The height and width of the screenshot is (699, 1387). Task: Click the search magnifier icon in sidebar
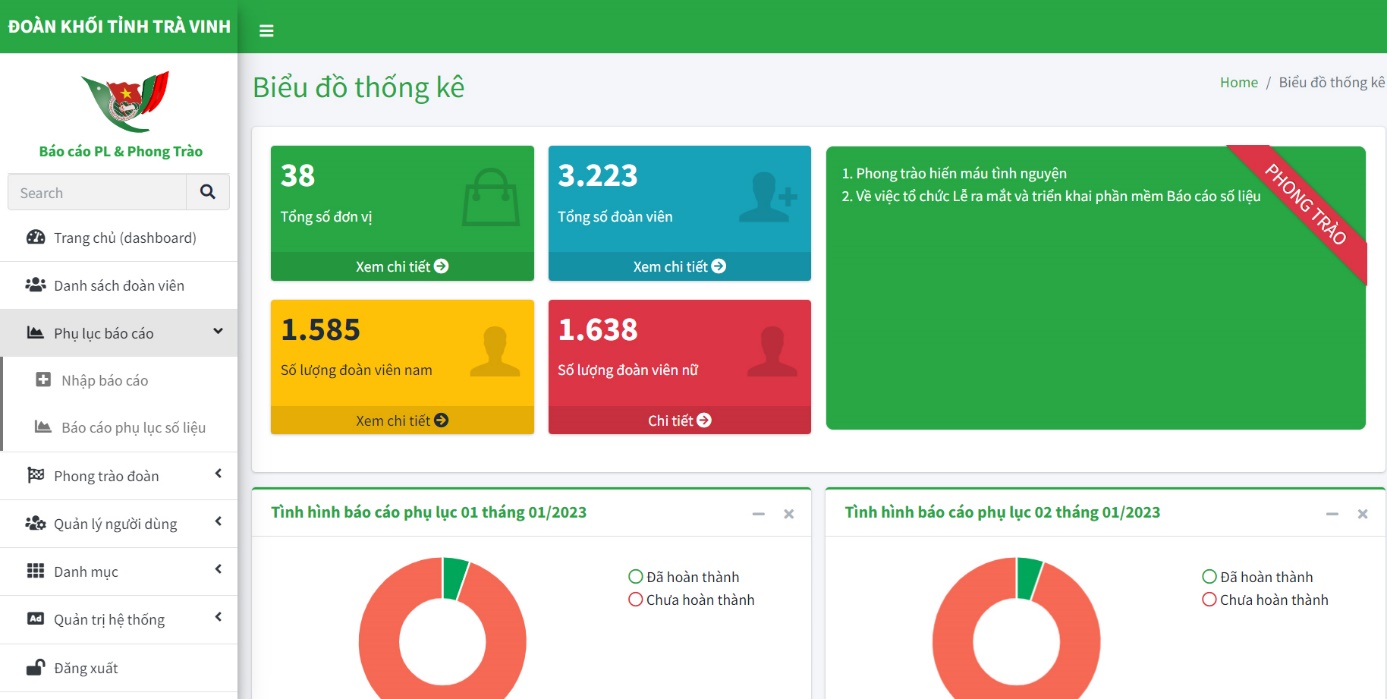[208, 192]
